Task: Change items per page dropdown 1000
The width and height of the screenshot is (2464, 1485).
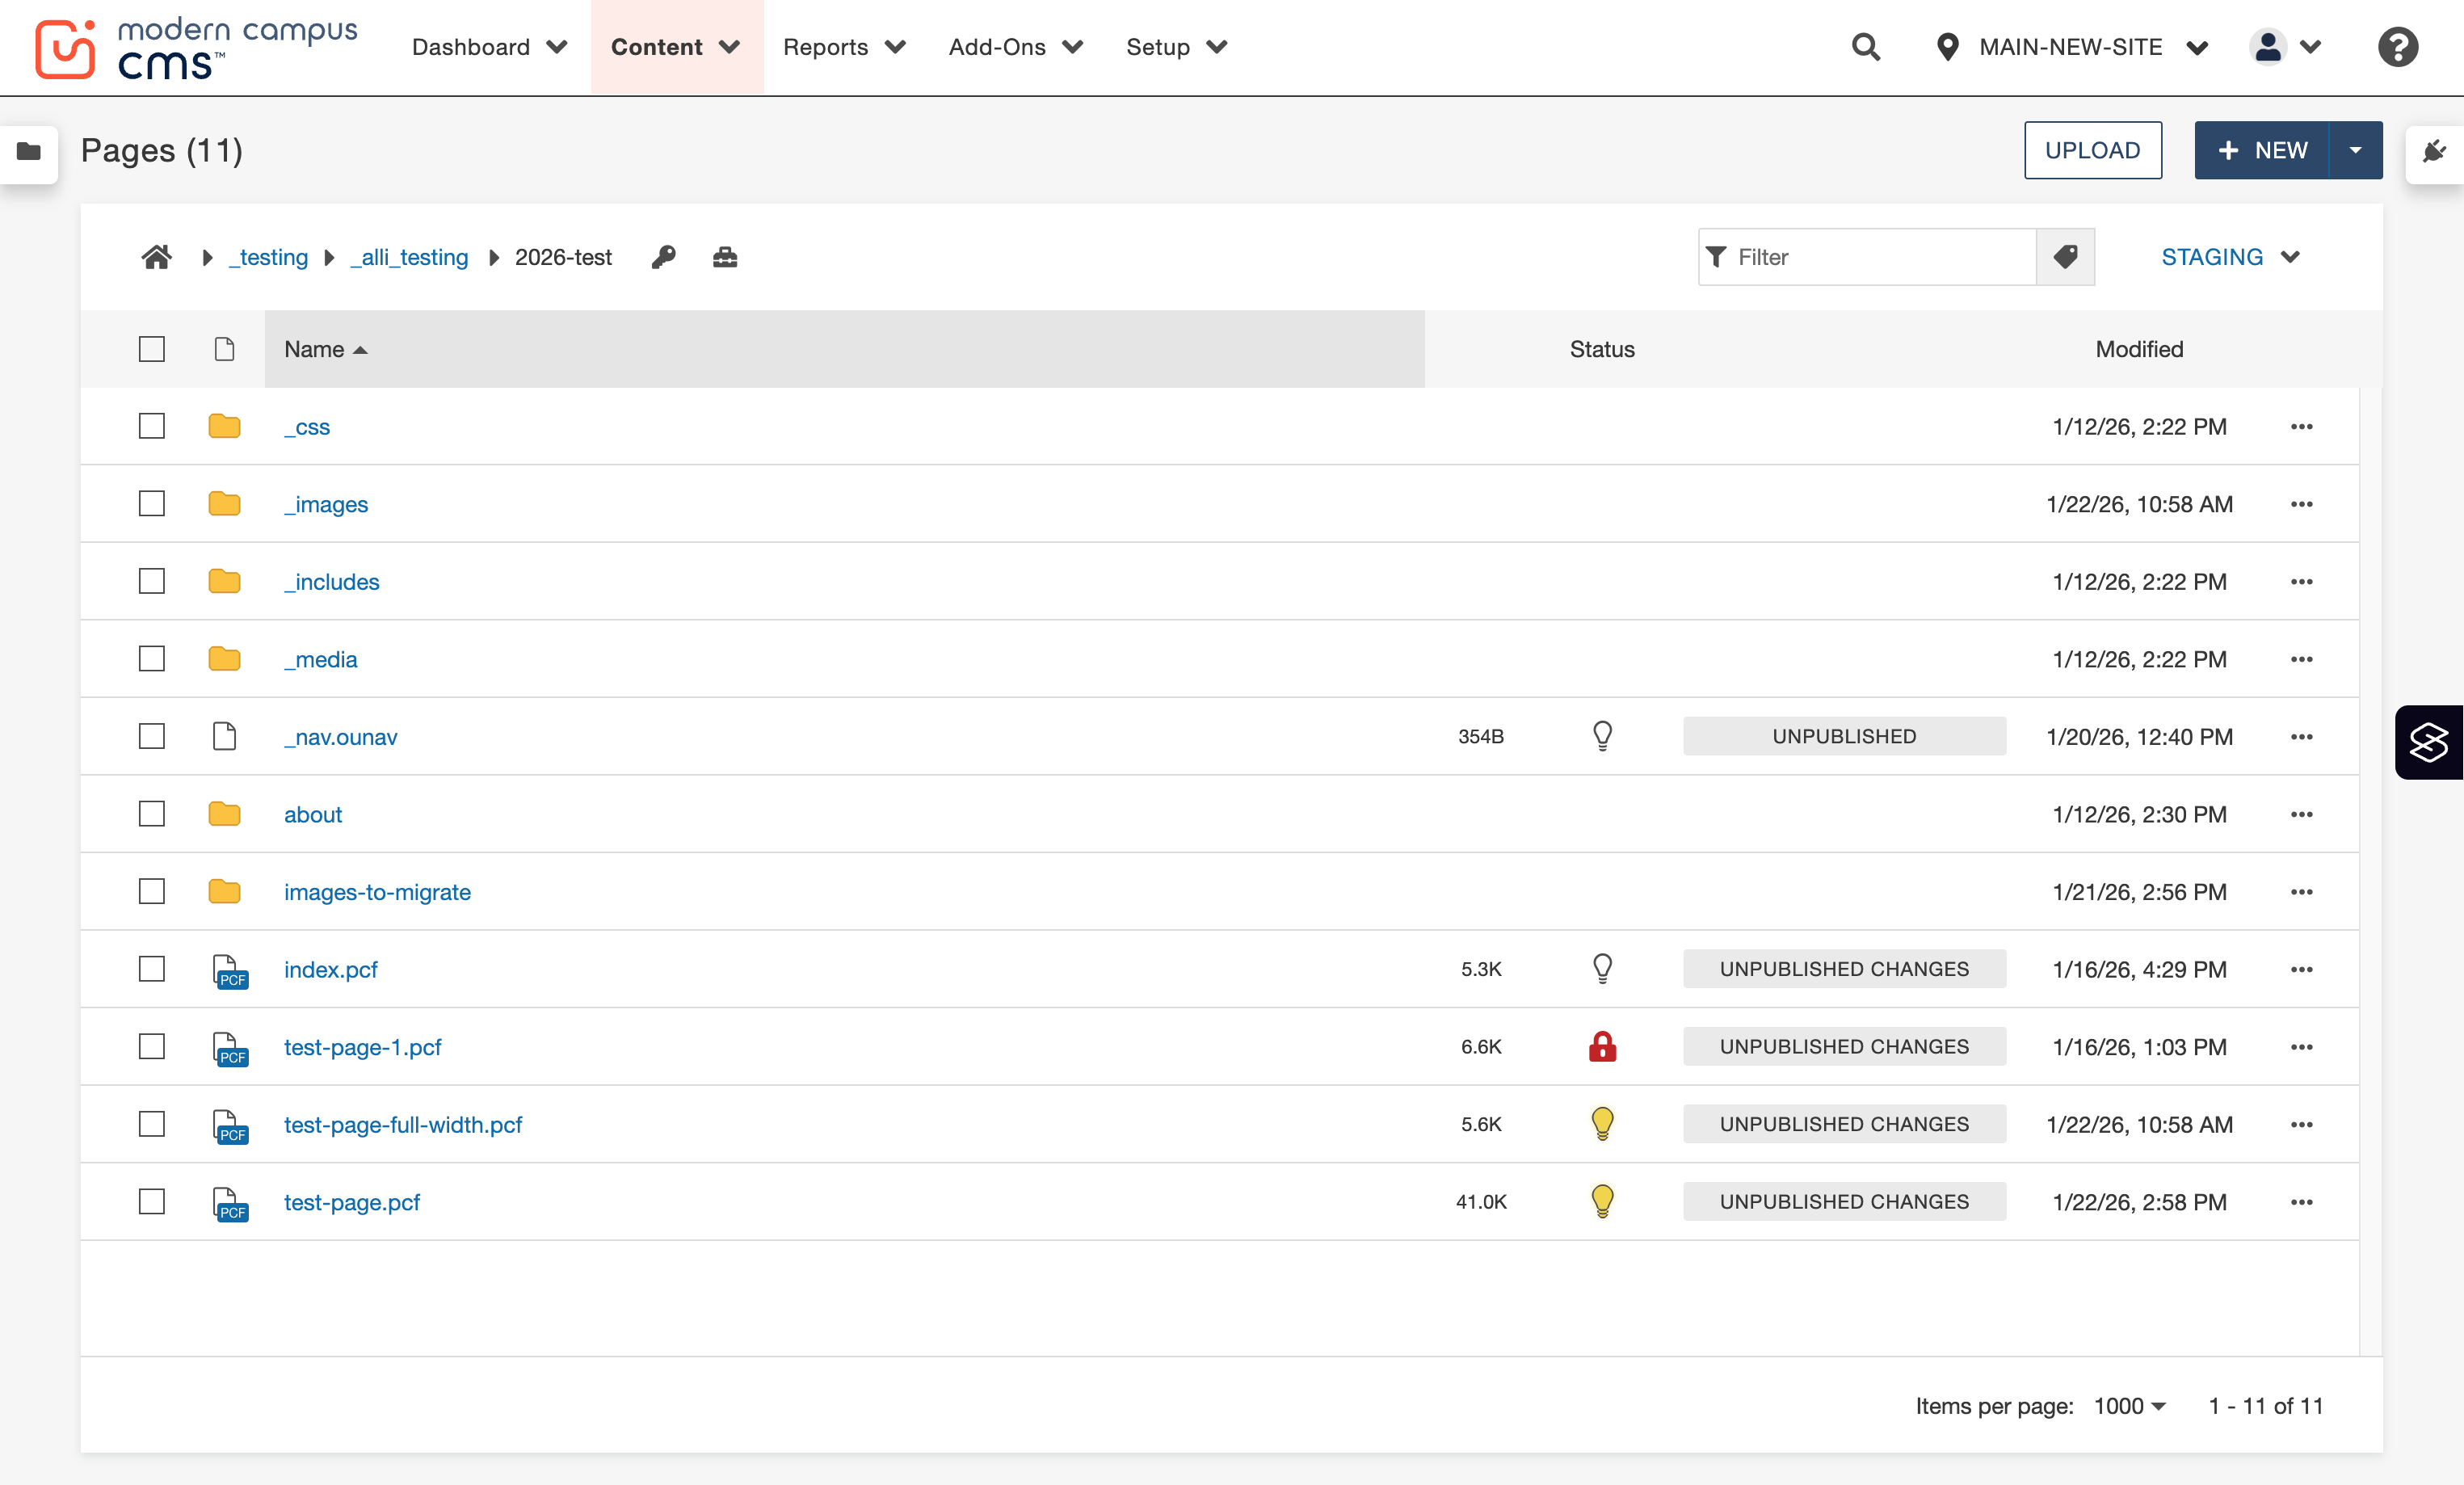Action: coord(2129,1405)
